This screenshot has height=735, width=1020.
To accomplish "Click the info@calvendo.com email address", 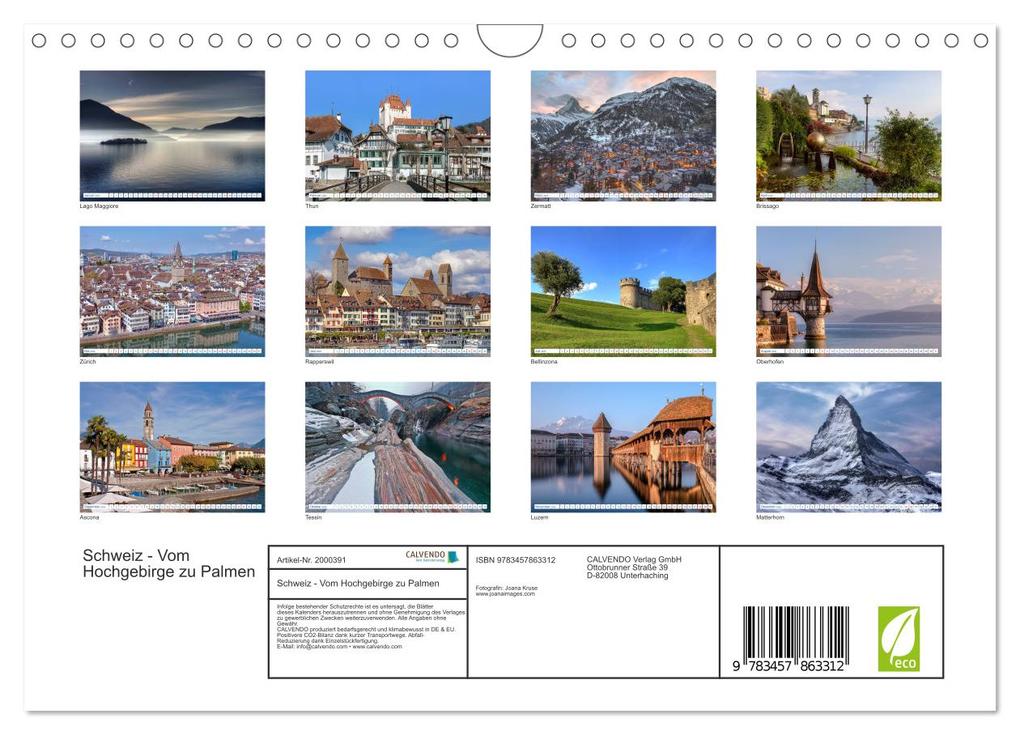I will click(x=322, y=647).
